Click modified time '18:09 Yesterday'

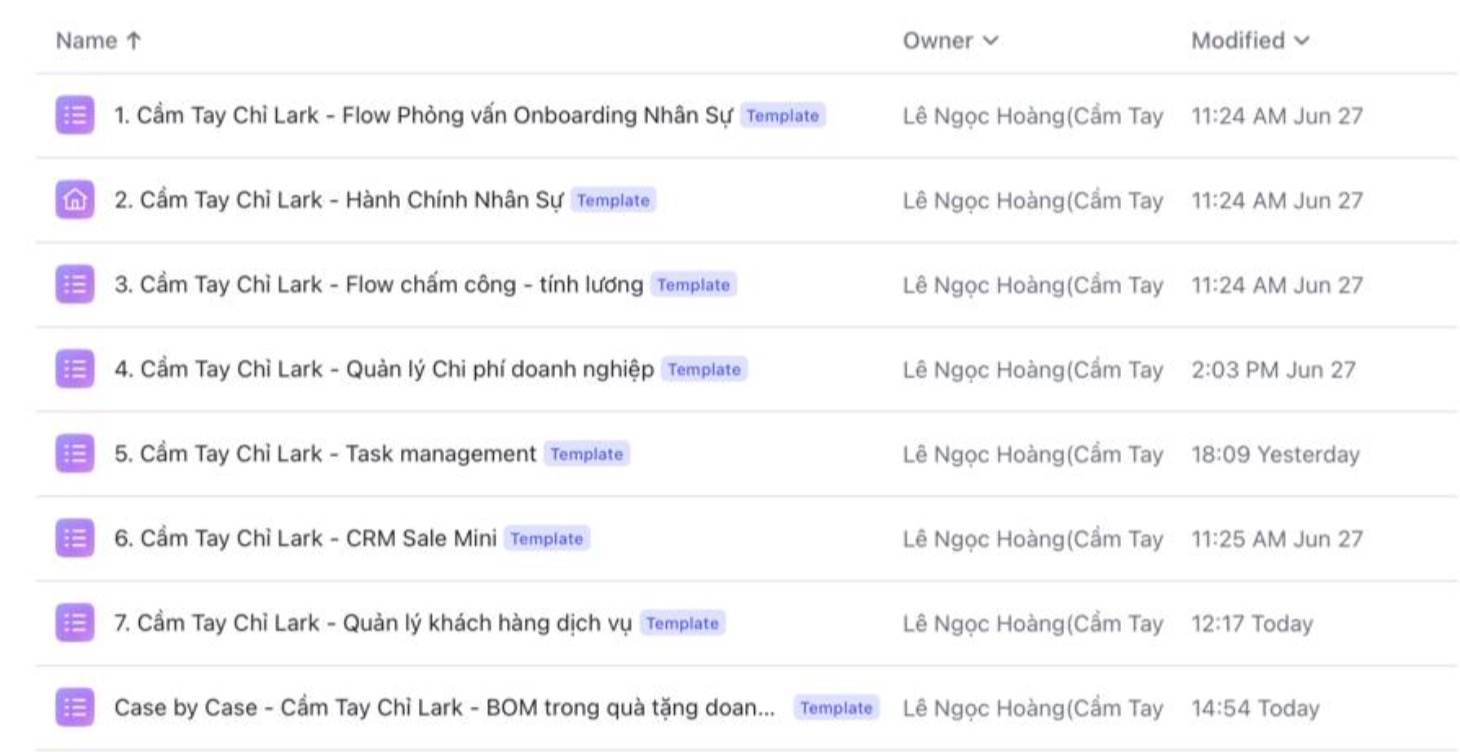tap(1275, 454)
